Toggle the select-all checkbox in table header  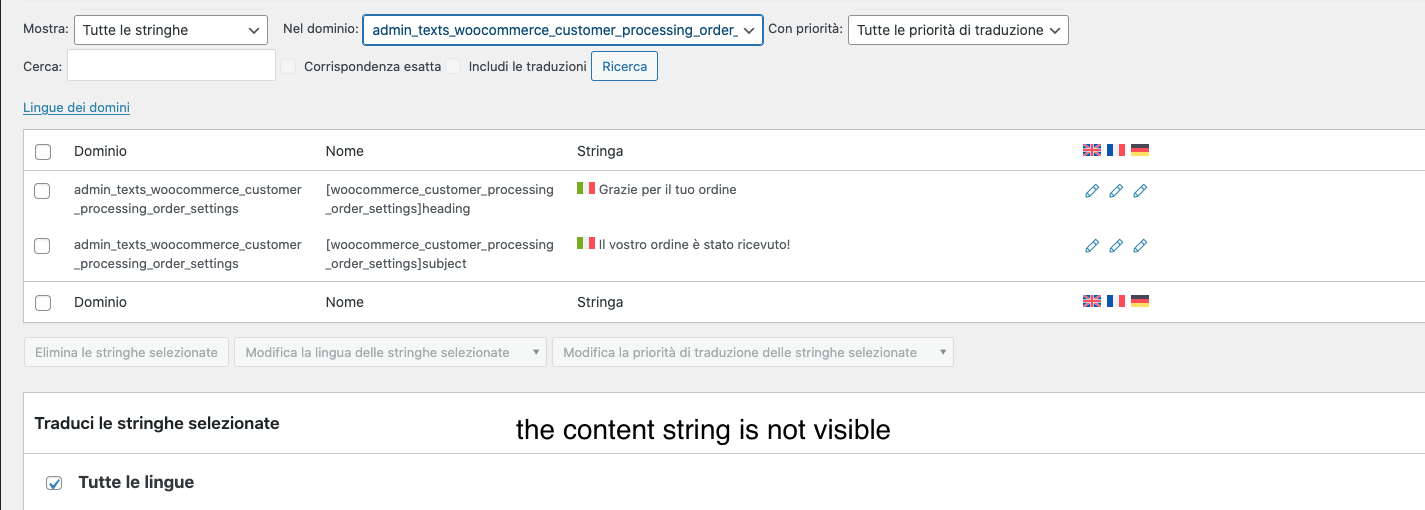(43, 152)
